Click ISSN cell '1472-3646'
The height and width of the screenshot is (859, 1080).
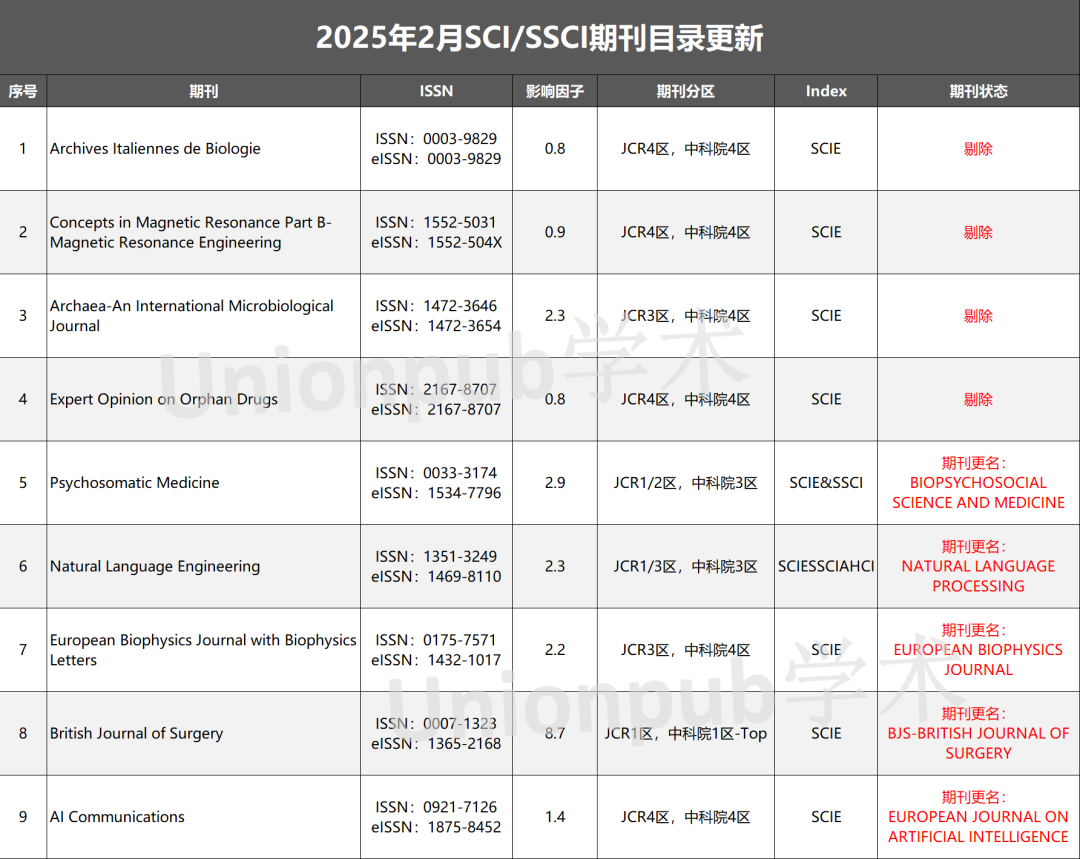(x=436, y=315)
